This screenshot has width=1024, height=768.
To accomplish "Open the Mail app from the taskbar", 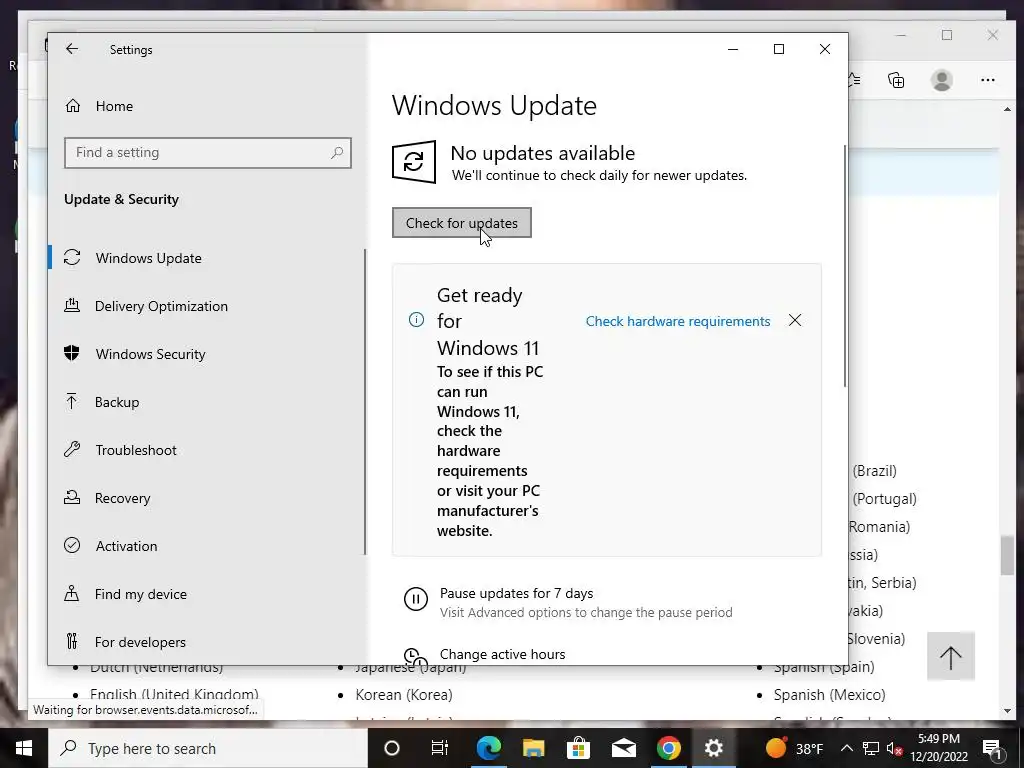I will point(623,748).
